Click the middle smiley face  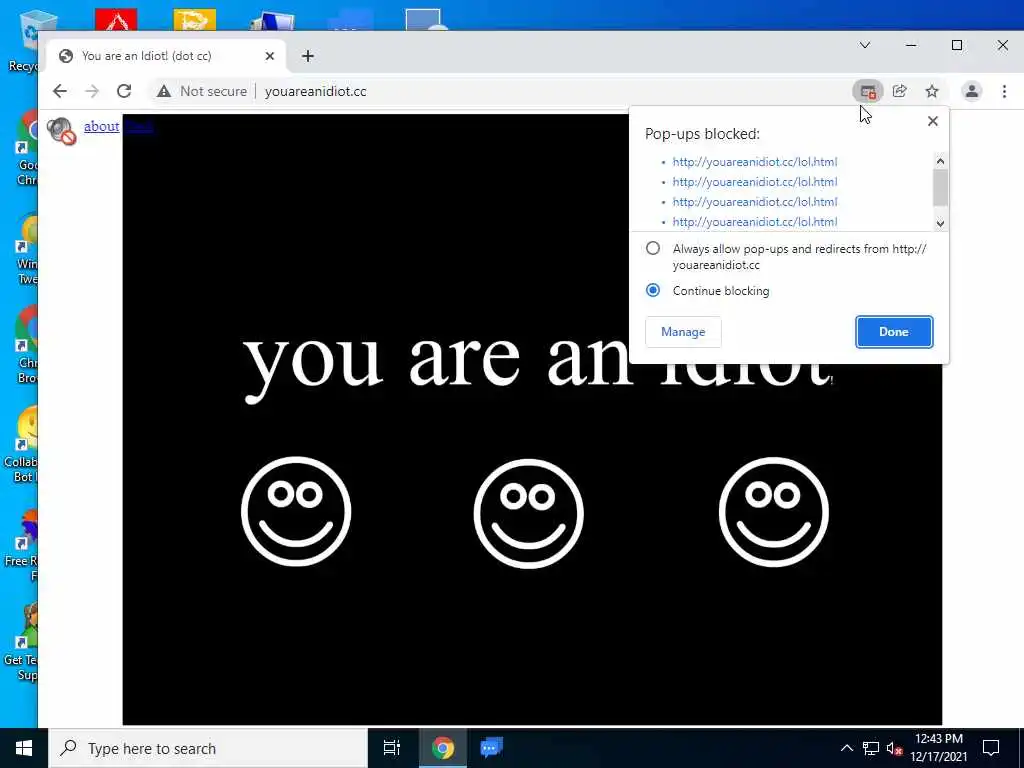528,513
